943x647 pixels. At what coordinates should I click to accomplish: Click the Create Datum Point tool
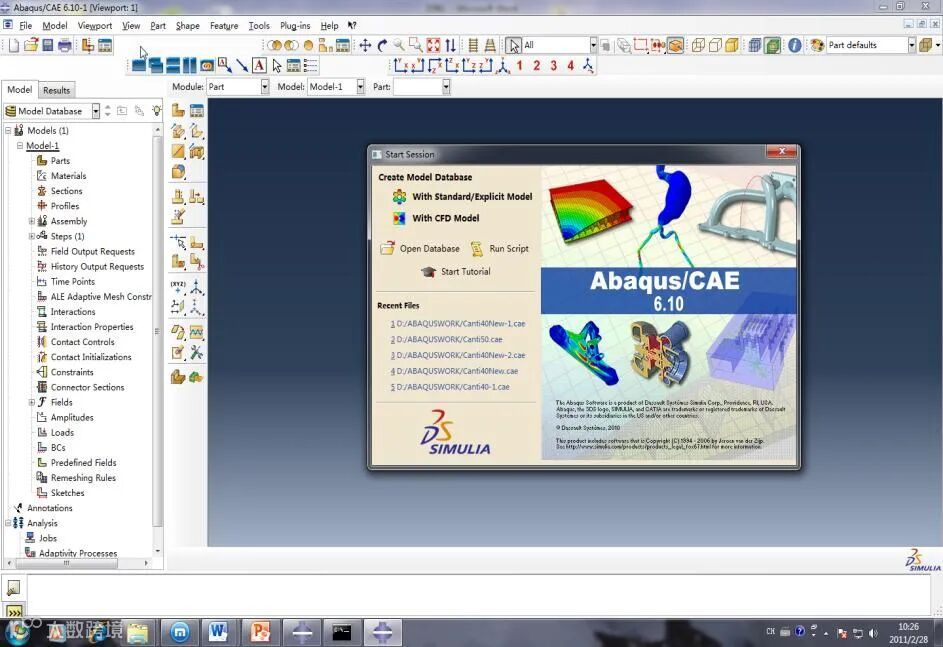(179, 287)
